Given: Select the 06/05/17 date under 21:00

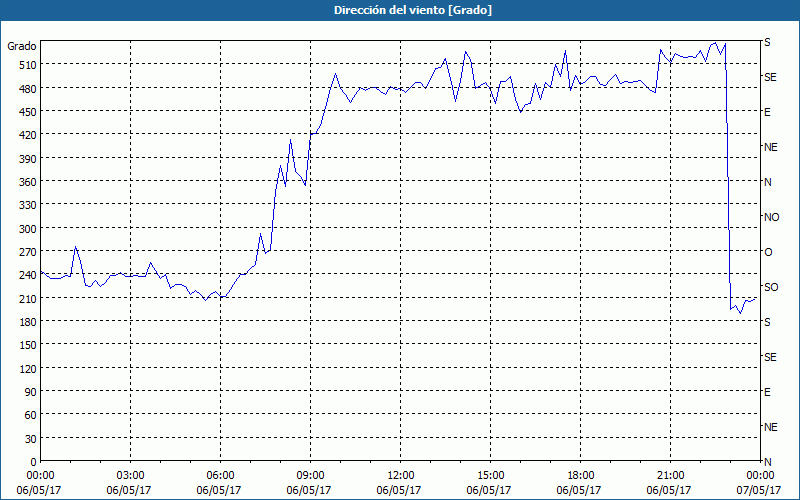Looking at the screenshot, I should [669, 490].
